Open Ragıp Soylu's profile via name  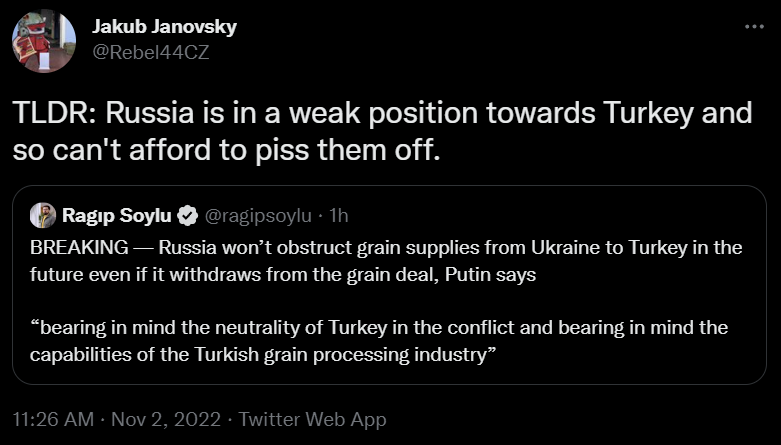click(x=116, y=215)
